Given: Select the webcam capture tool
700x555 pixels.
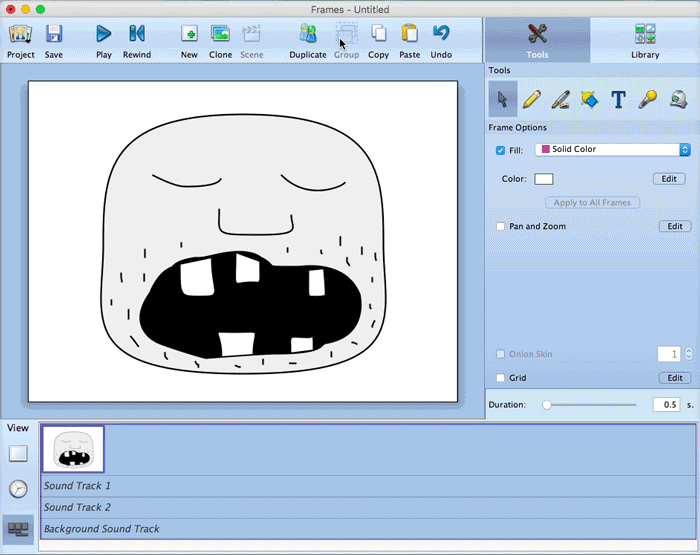Looking at the screenshot, I should coord(679,99).
